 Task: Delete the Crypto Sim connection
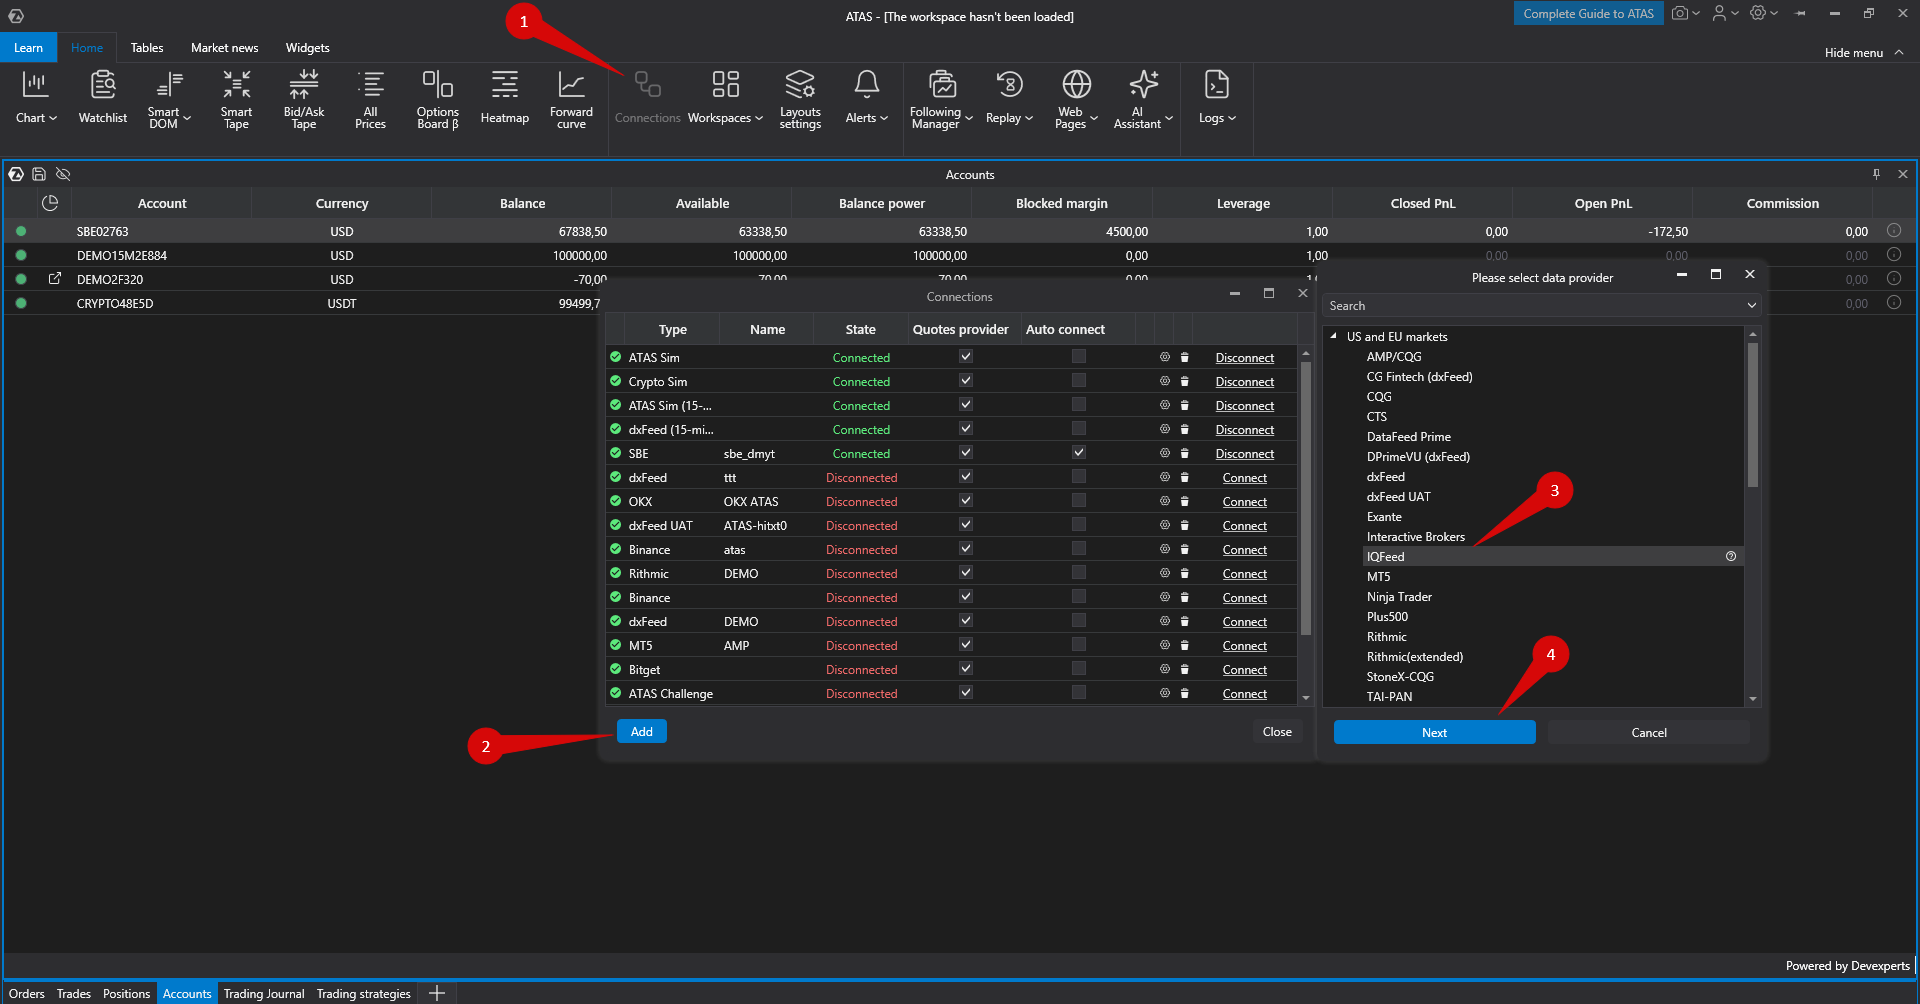coord(1185,381)
